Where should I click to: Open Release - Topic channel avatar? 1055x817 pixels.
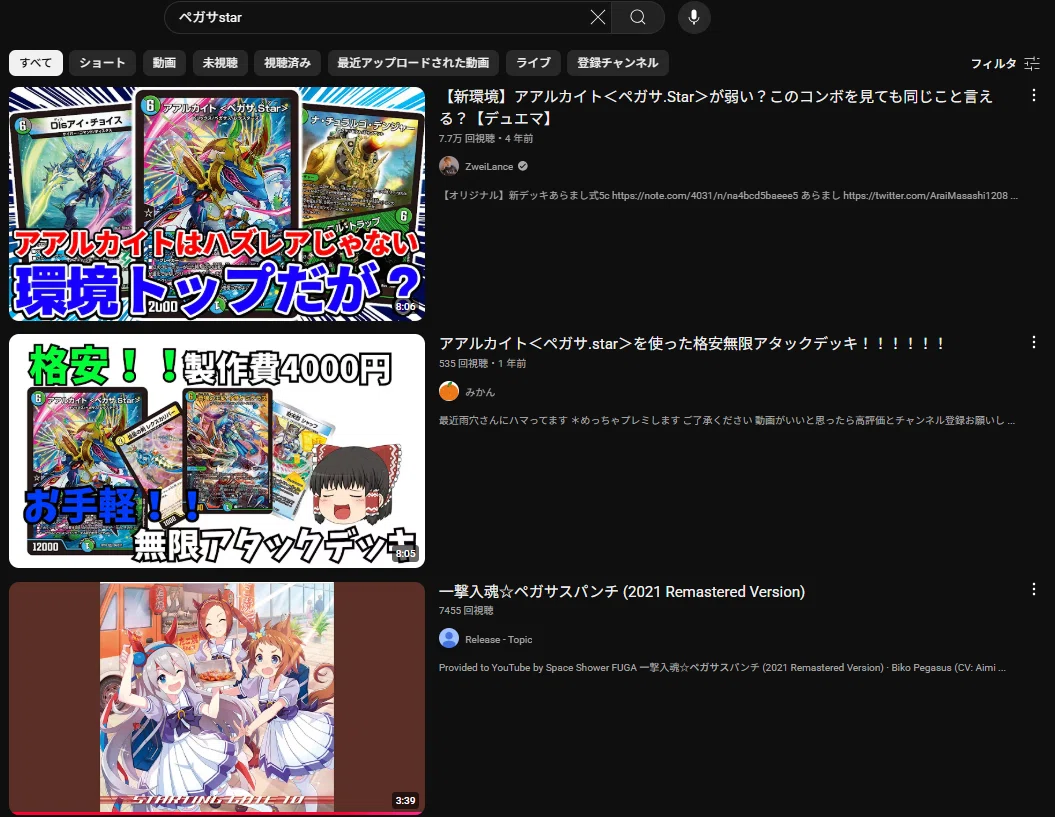[x=449, y=639]
